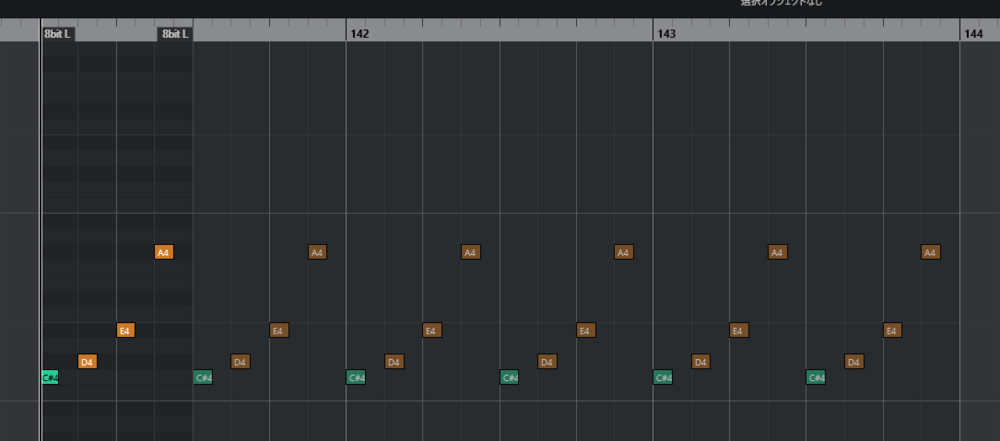Select the bright orange E4 note
1000x441 pixels.
125,330
